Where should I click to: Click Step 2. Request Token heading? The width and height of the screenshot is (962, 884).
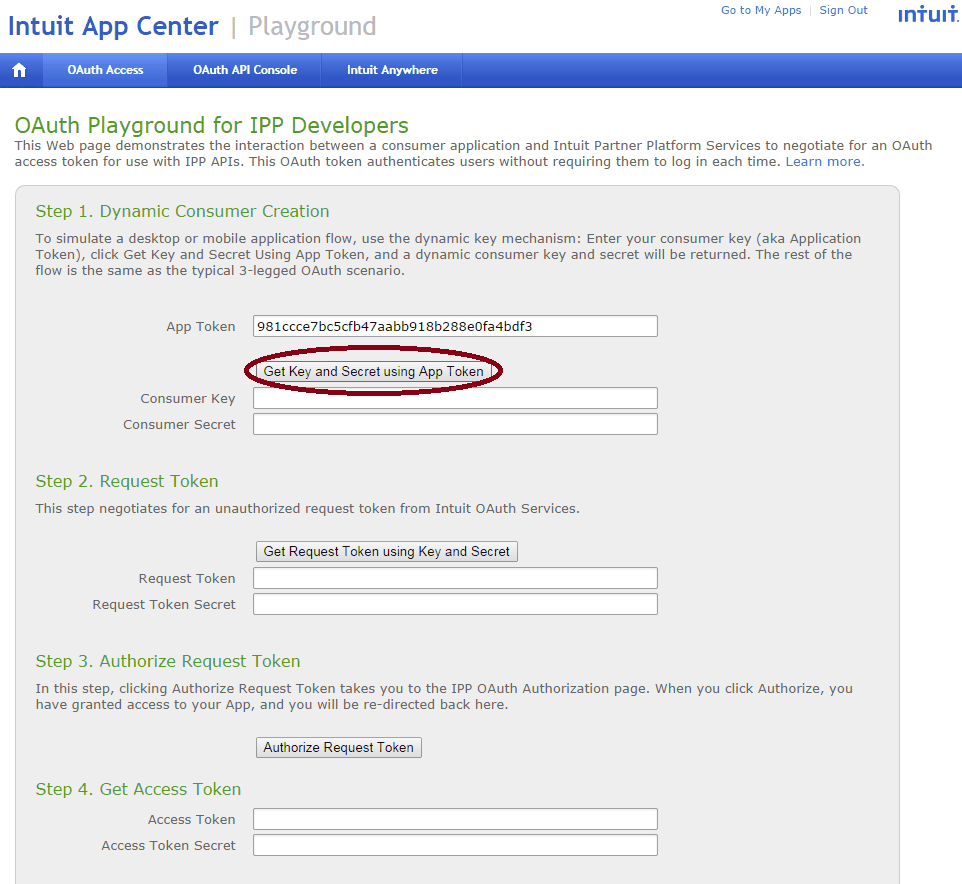click(x=126, y=481)
